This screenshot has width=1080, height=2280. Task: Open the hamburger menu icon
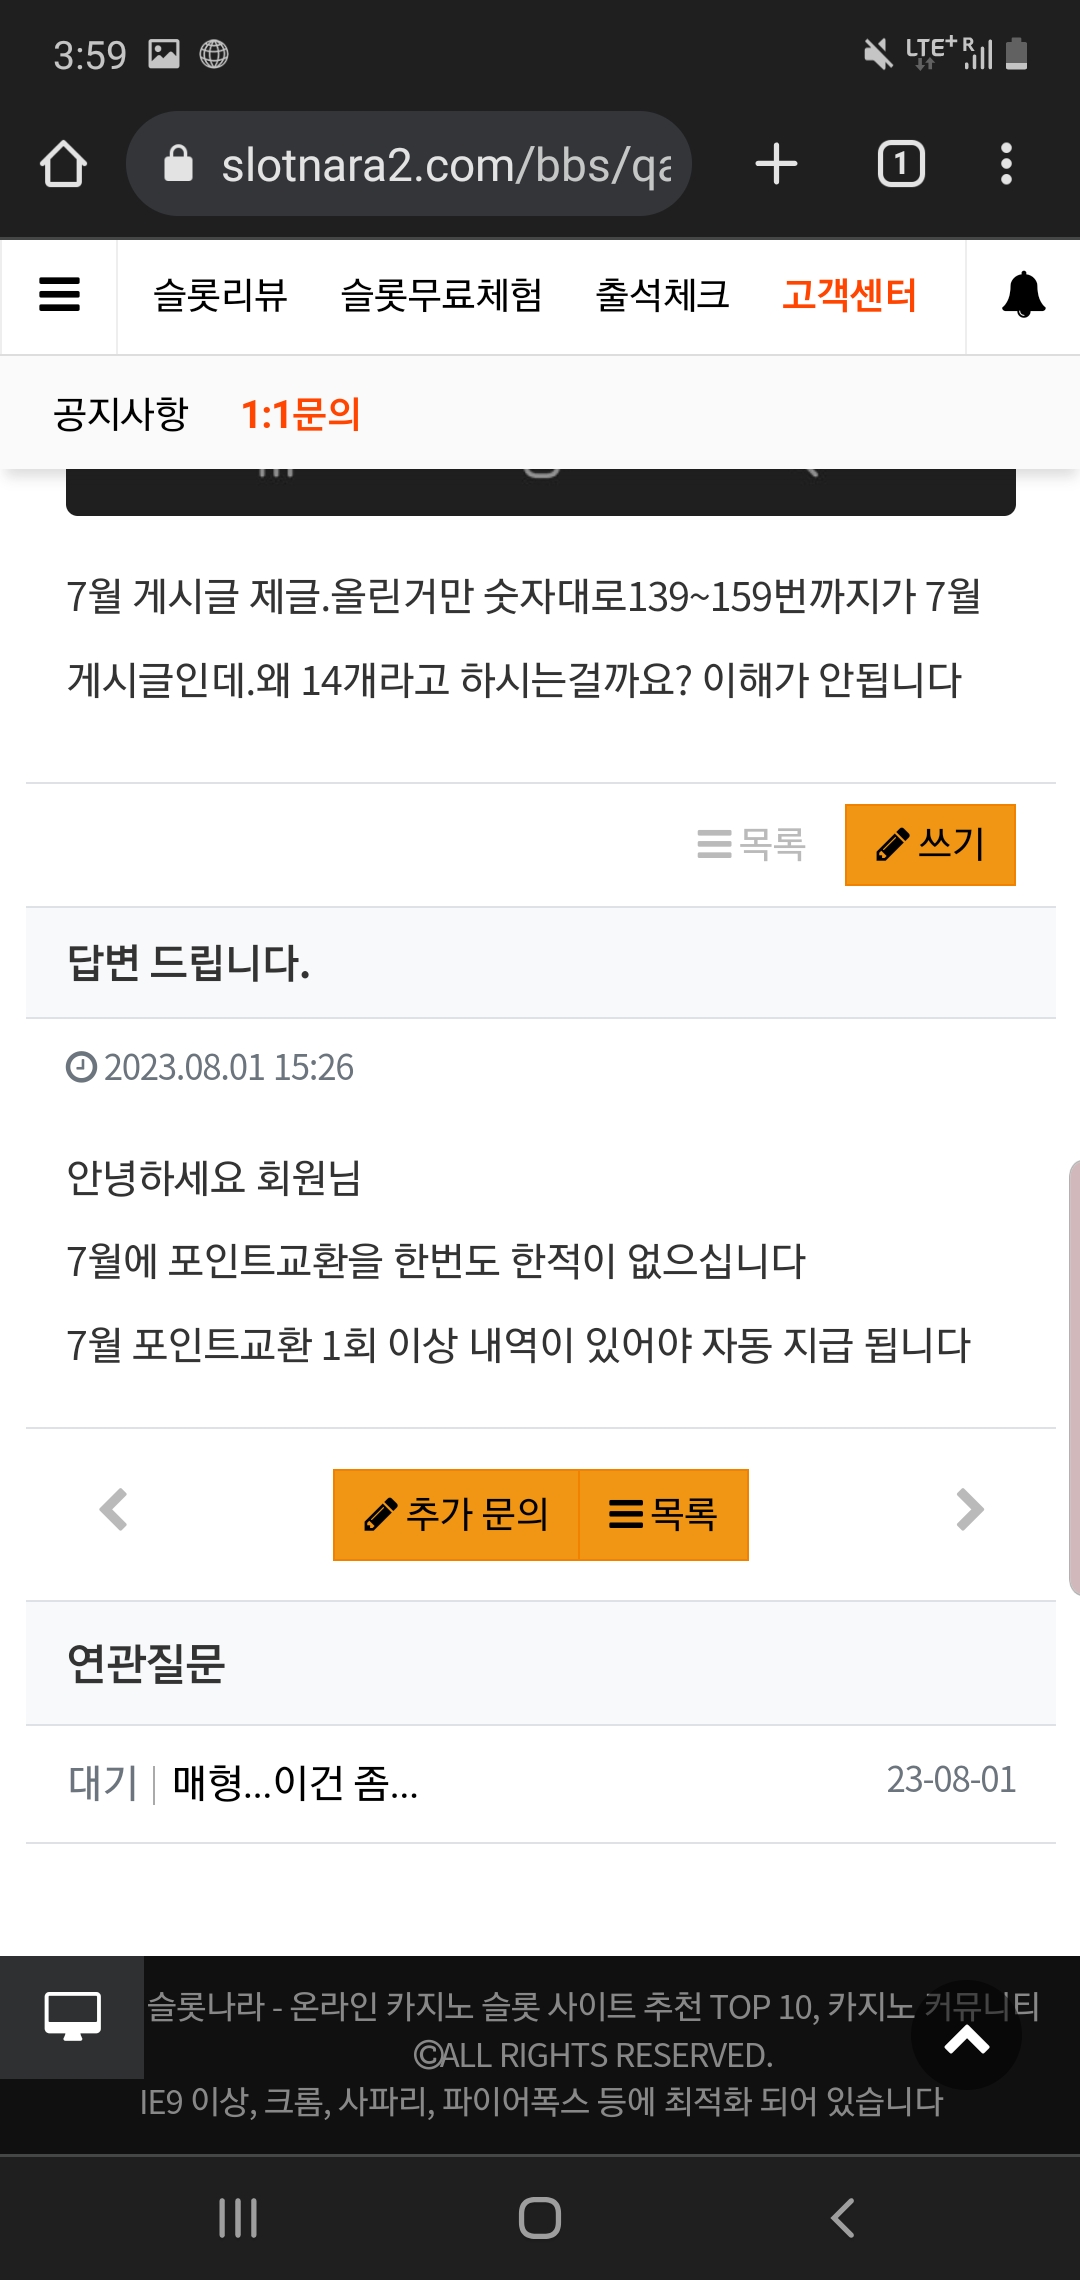click(x=59, y=295)
